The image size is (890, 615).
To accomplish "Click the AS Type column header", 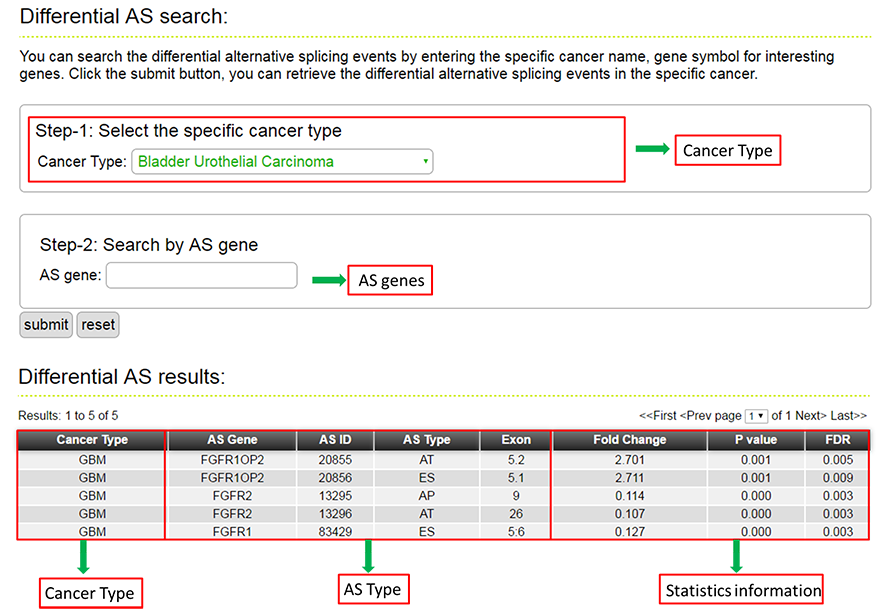I will coord(426,440).
